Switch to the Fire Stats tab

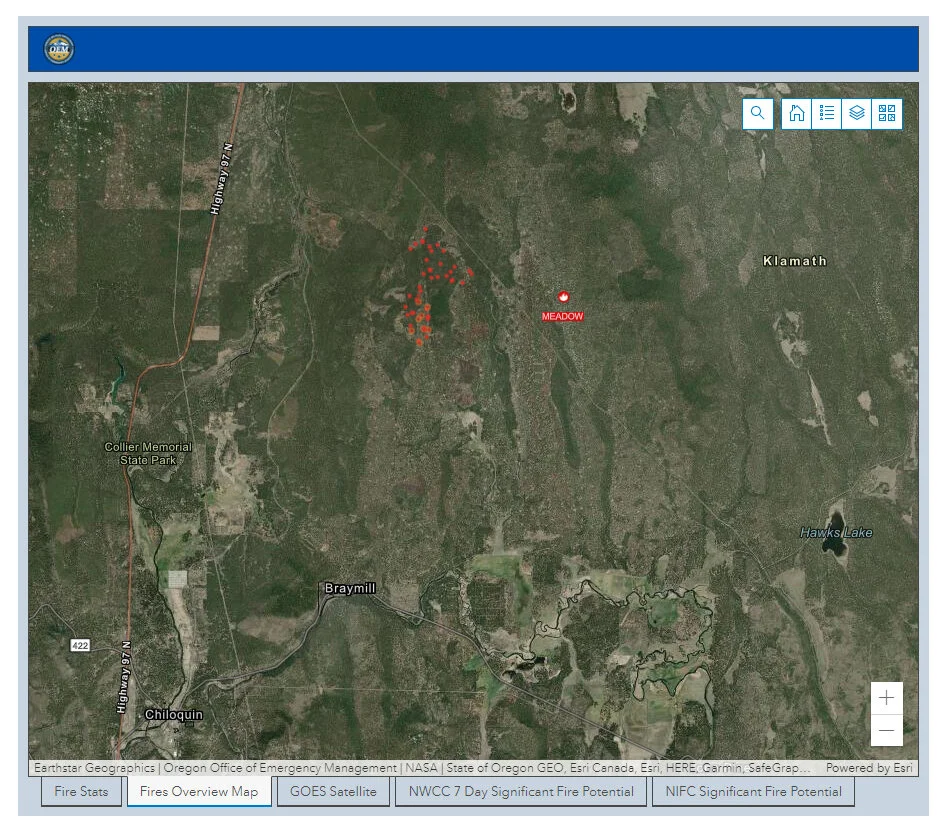(81, 791)
